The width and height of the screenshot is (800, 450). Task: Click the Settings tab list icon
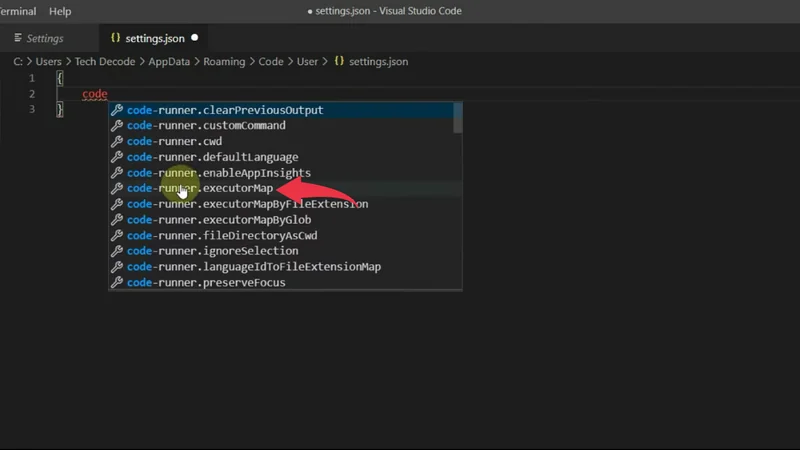(17, 38)
